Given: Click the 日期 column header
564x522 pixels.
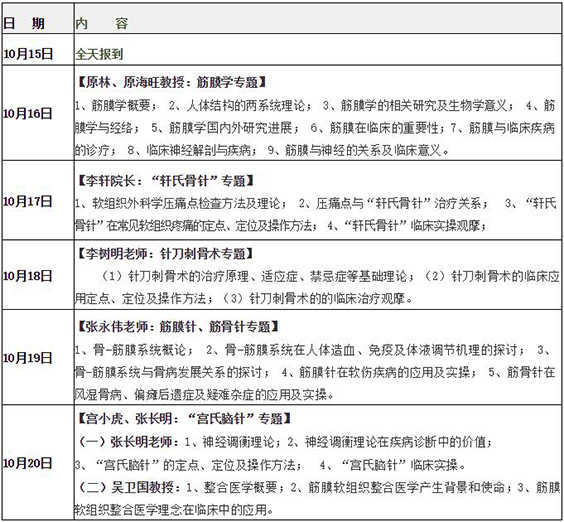Looking at the screenshot, I should tap(24, 23).
